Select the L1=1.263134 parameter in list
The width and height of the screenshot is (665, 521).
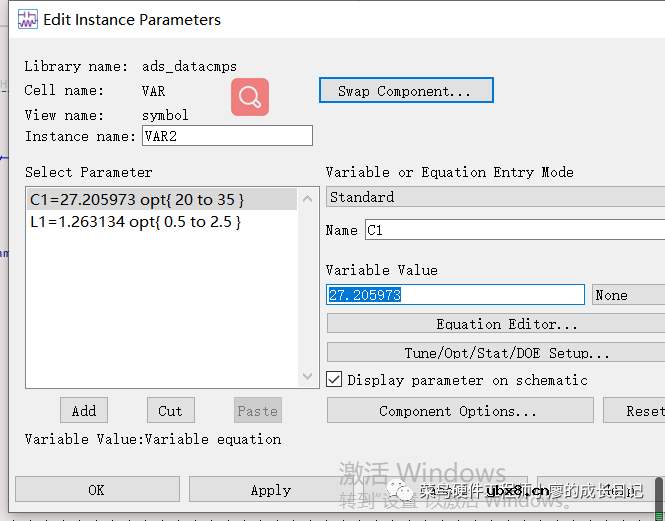click(x=135, y=222)
